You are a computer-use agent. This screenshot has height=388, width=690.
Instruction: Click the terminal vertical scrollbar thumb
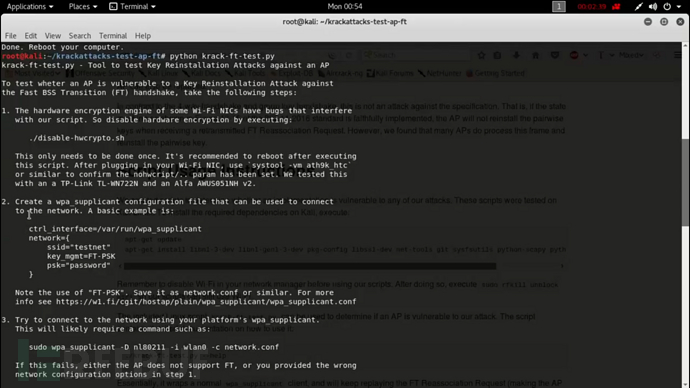point(686,183)
